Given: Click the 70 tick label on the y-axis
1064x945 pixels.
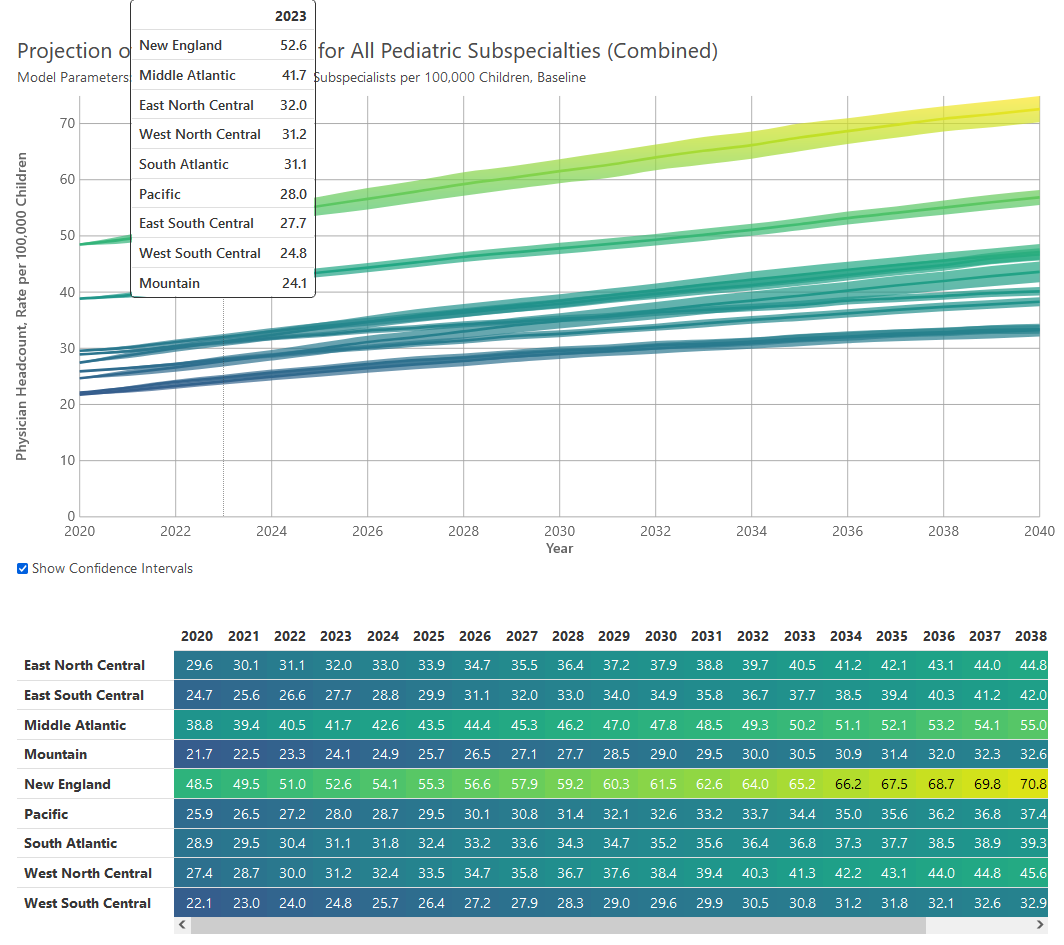Looking at the screenshot, I should pos(67,123).
